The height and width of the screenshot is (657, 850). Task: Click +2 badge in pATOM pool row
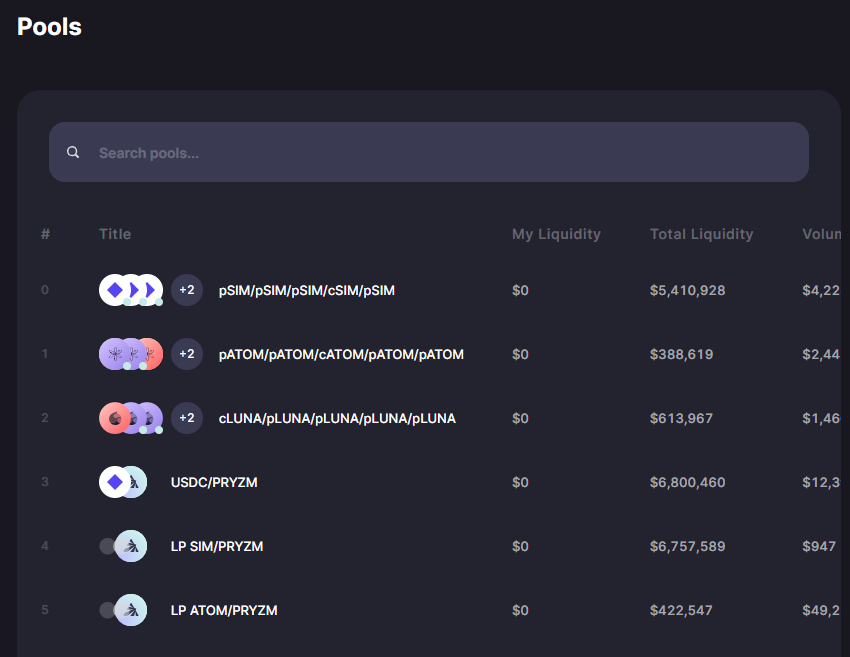coord(187,354)
